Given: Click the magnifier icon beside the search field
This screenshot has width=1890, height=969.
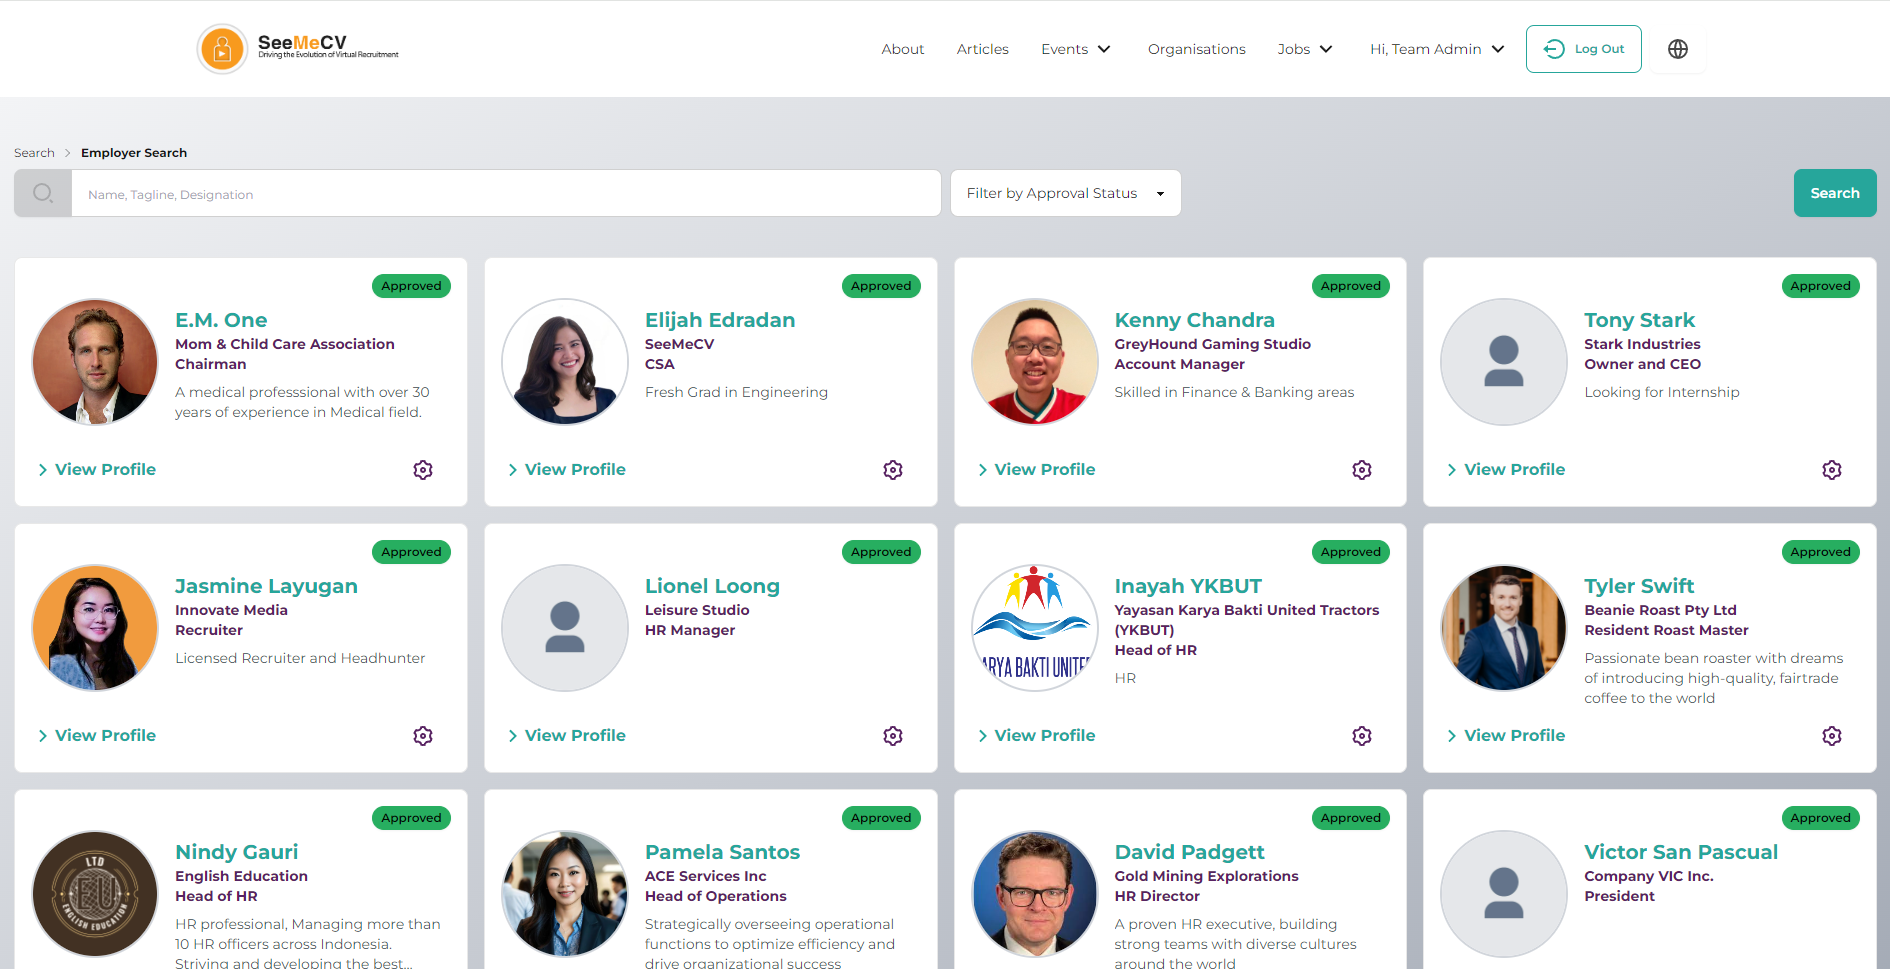Looking at the screenshot, I should pyautogui.click(x=43, y=193).
